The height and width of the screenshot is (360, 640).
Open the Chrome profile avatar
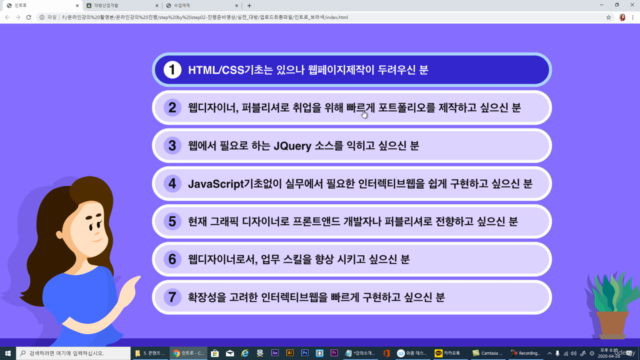pos(622,17)
